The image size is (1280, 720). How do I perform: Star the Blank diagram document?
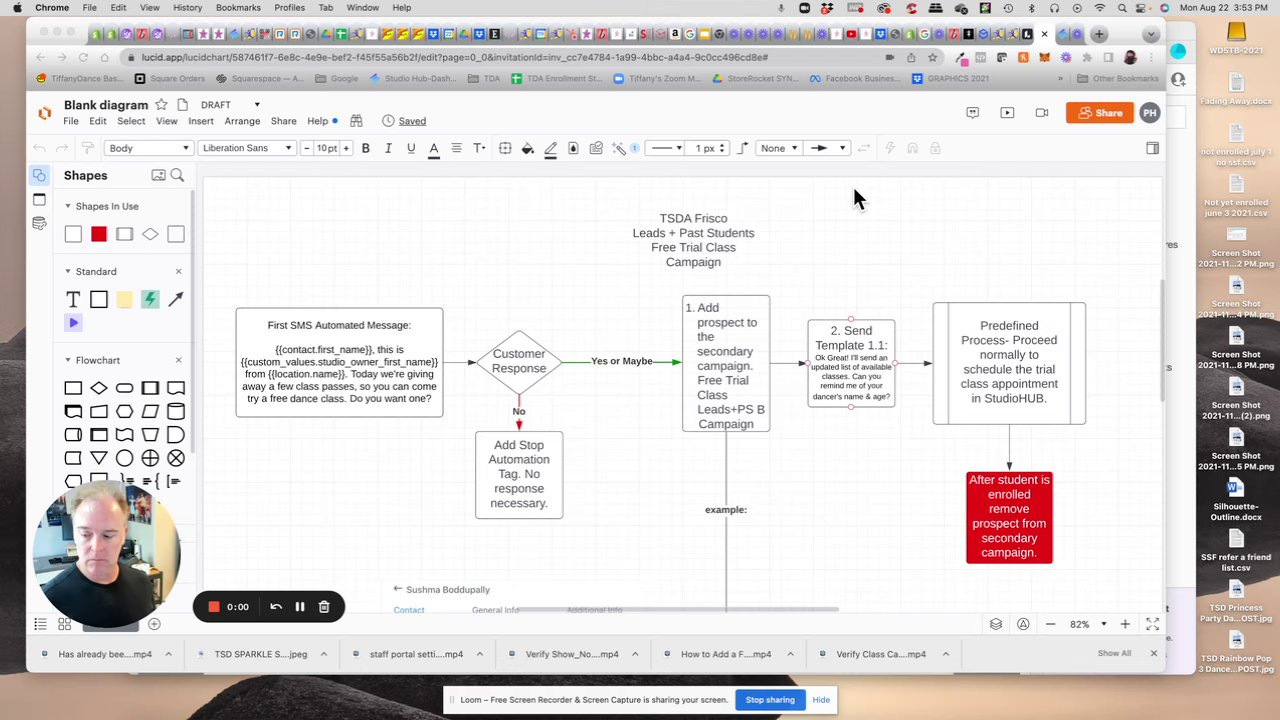click(x=161, y=104)
